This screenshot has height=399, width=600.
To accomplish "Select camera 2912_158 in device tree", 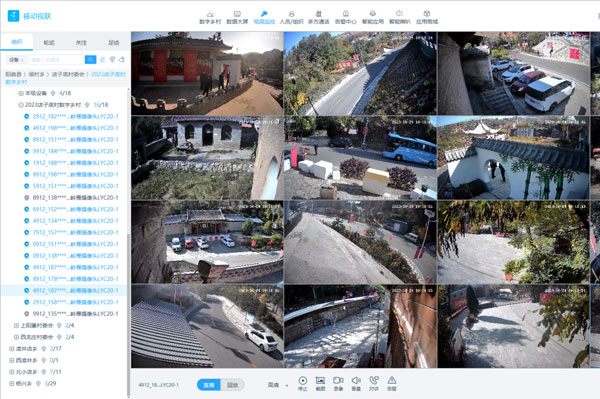I will pos(75,302).
